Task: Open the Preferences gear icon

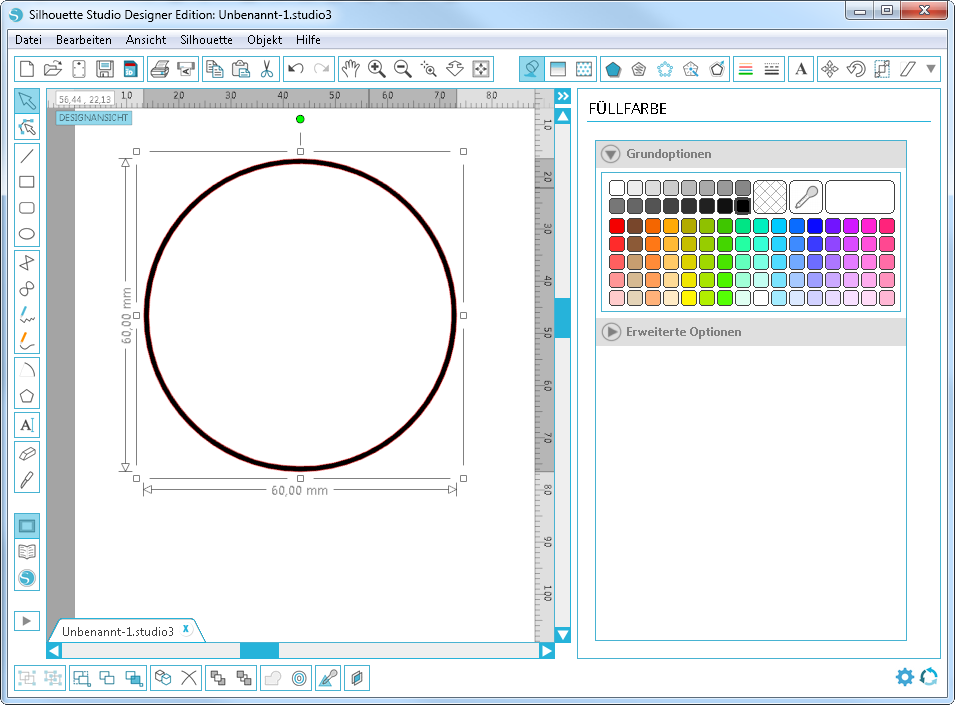Action: tap(904, 677)
